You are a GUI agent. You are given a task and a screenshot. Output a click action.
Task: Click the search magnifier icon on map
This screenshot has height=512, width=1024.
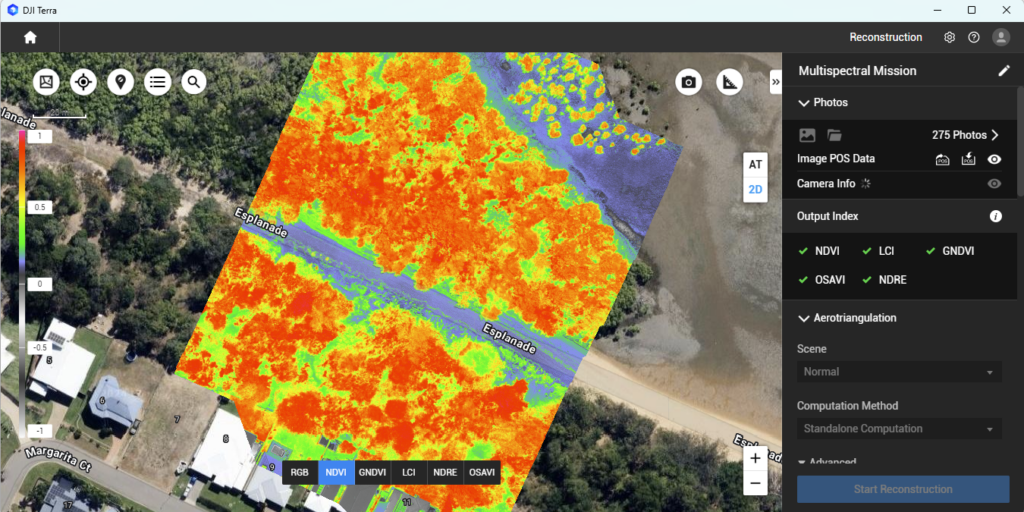[194, 82]
